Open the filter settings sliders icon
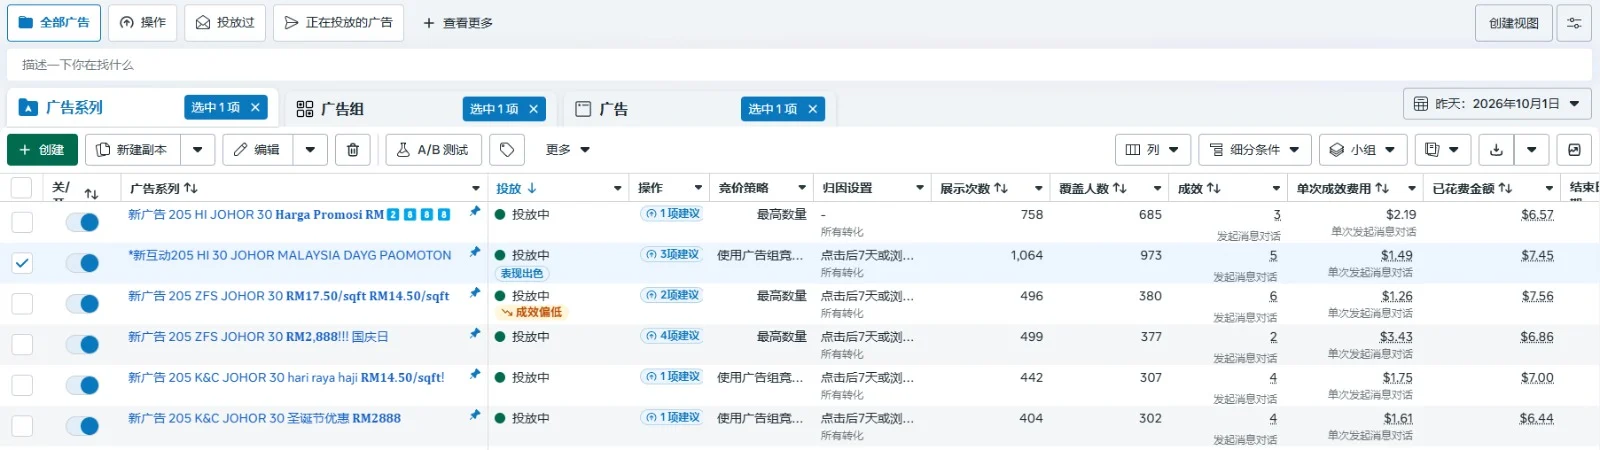1600x450 pixels. (x=1574, y=23)
